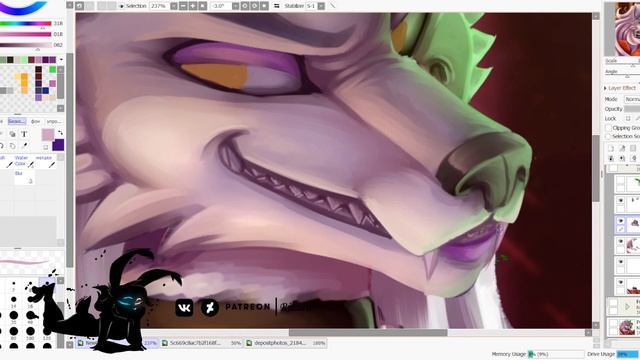Enable the Selection Source checkbox

coord(609,136)
